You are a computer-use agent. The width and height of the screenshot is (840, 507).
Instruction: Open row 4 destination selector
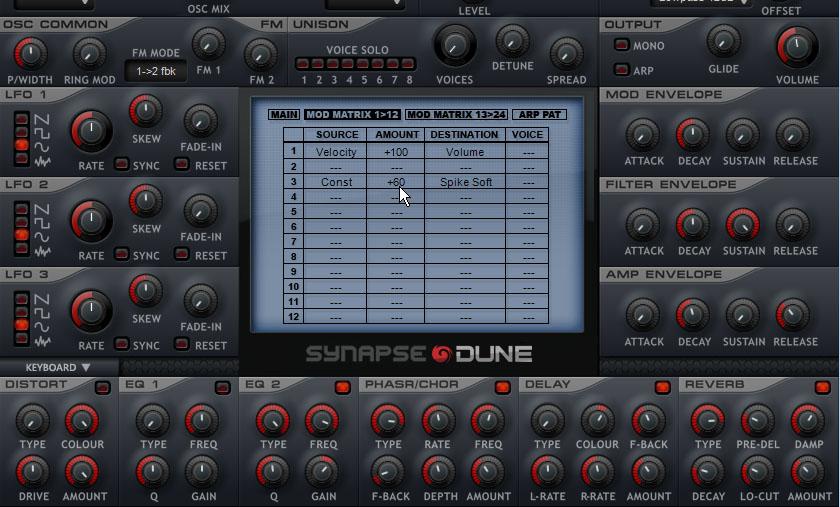coord(465,197)
